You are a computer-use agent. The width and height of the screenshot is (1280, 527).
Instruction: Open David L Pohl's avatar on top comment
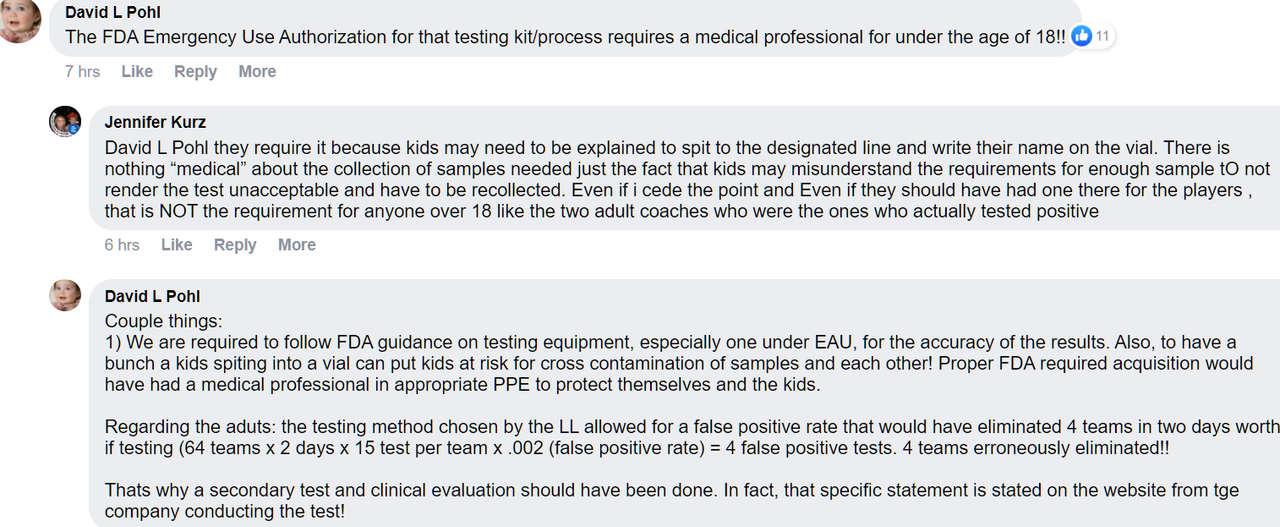click(x=20, y=20)
